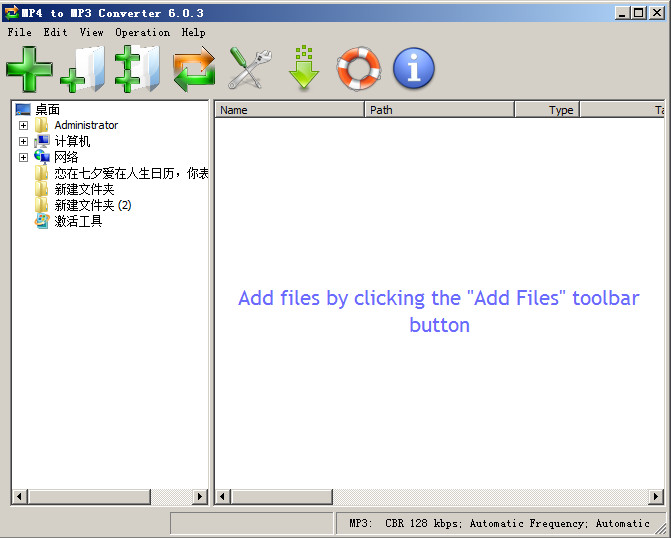Image resolution: width=671 pixels, height=538 pixels.
Task: Click the 计算机 computer icon
Action: click(42, 141)
